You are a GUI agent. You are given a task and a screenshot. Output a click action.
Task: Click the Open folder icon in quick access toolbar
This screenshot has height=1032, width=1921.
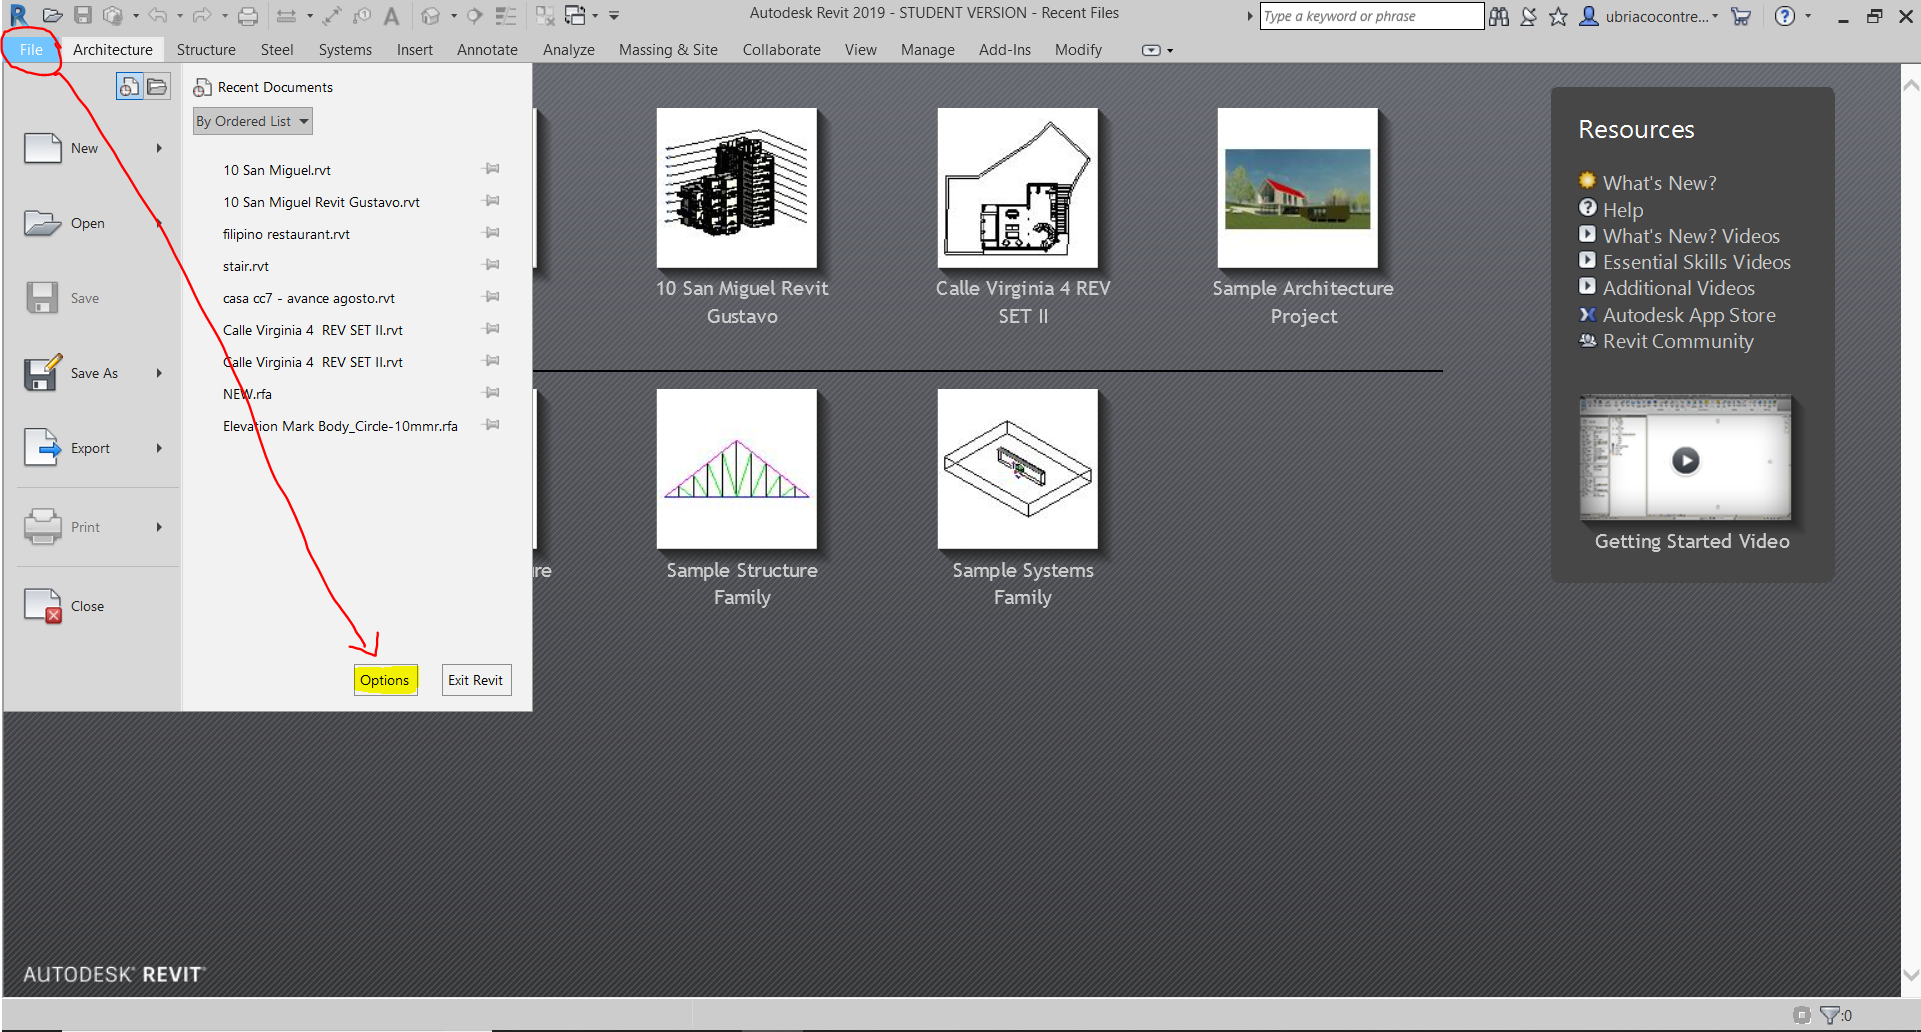click(x=53, y=16)
